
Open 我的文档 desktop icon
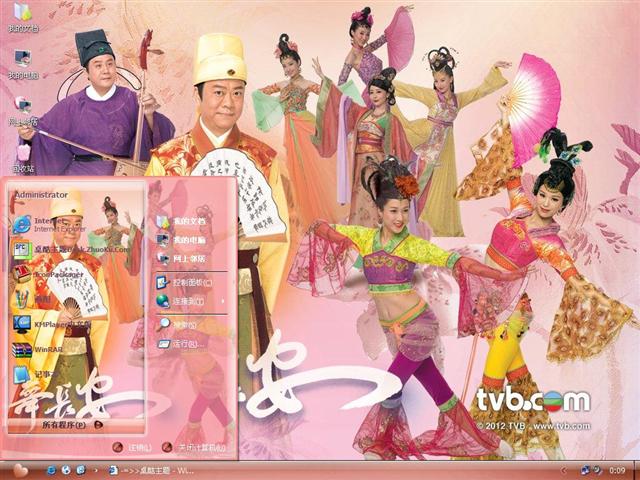(22, 16)
